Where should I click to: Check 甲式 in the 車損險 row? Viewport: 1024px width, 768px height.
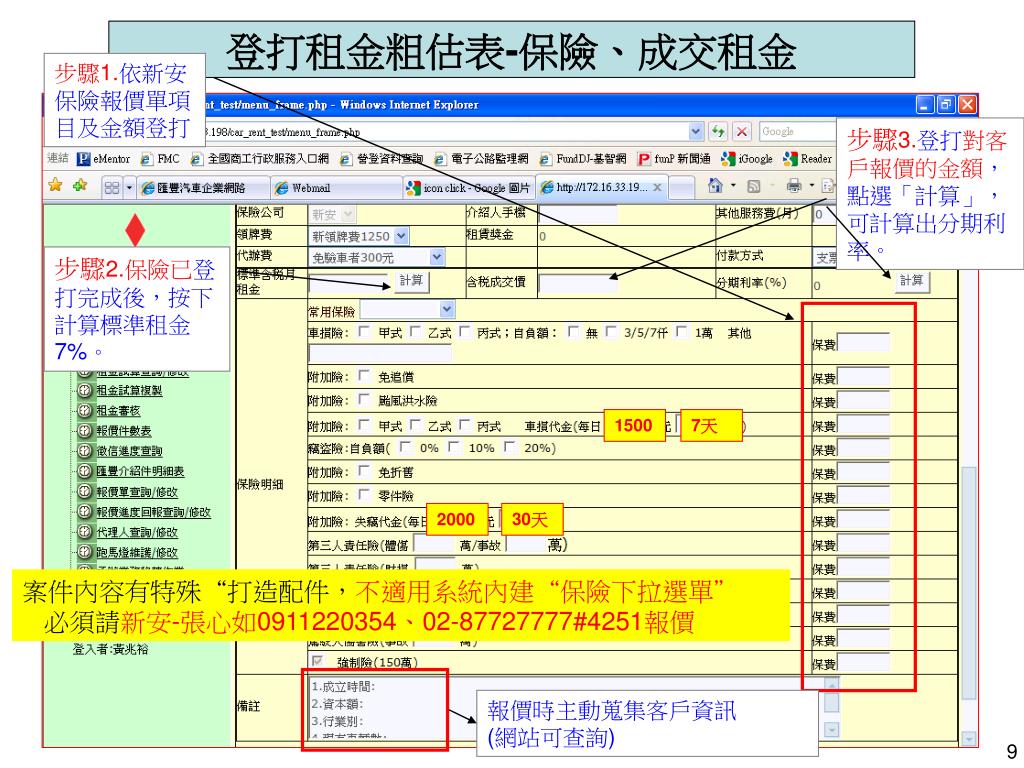pyautogui.click(x=364, y=332)
